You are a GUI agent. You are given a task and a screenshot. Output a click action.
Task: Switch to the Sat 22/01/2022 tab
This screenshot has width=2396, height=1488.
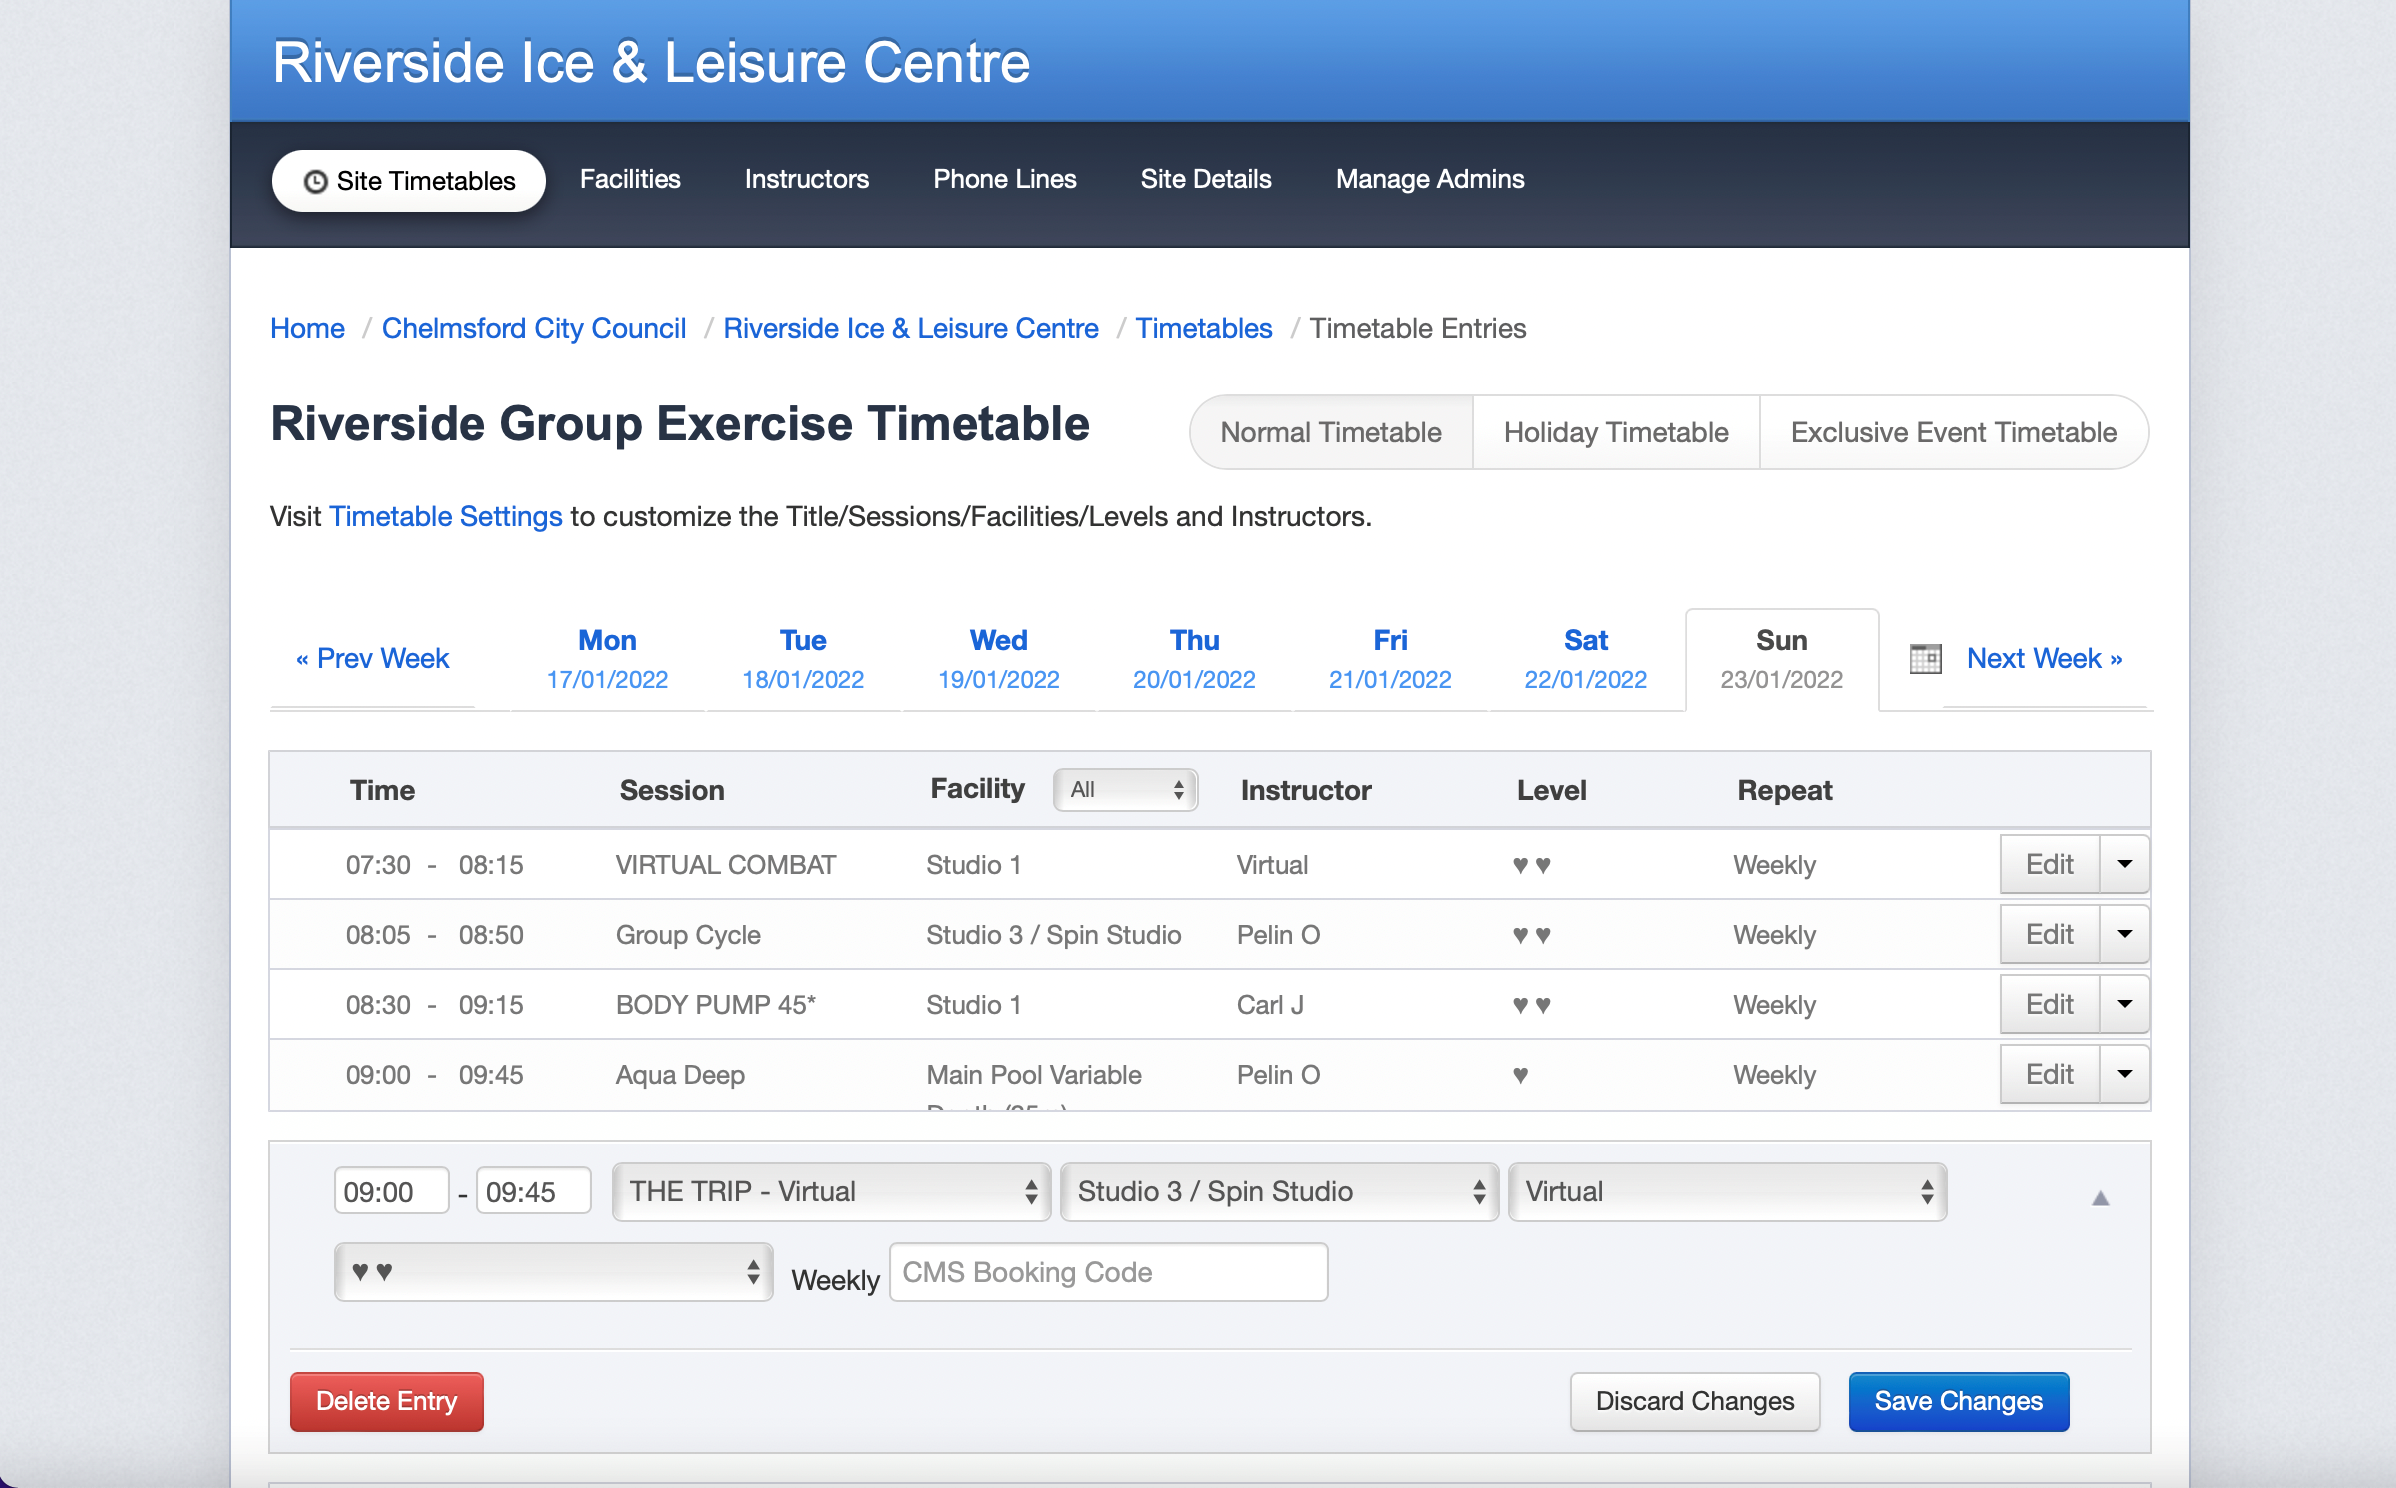coord(1586,659)
